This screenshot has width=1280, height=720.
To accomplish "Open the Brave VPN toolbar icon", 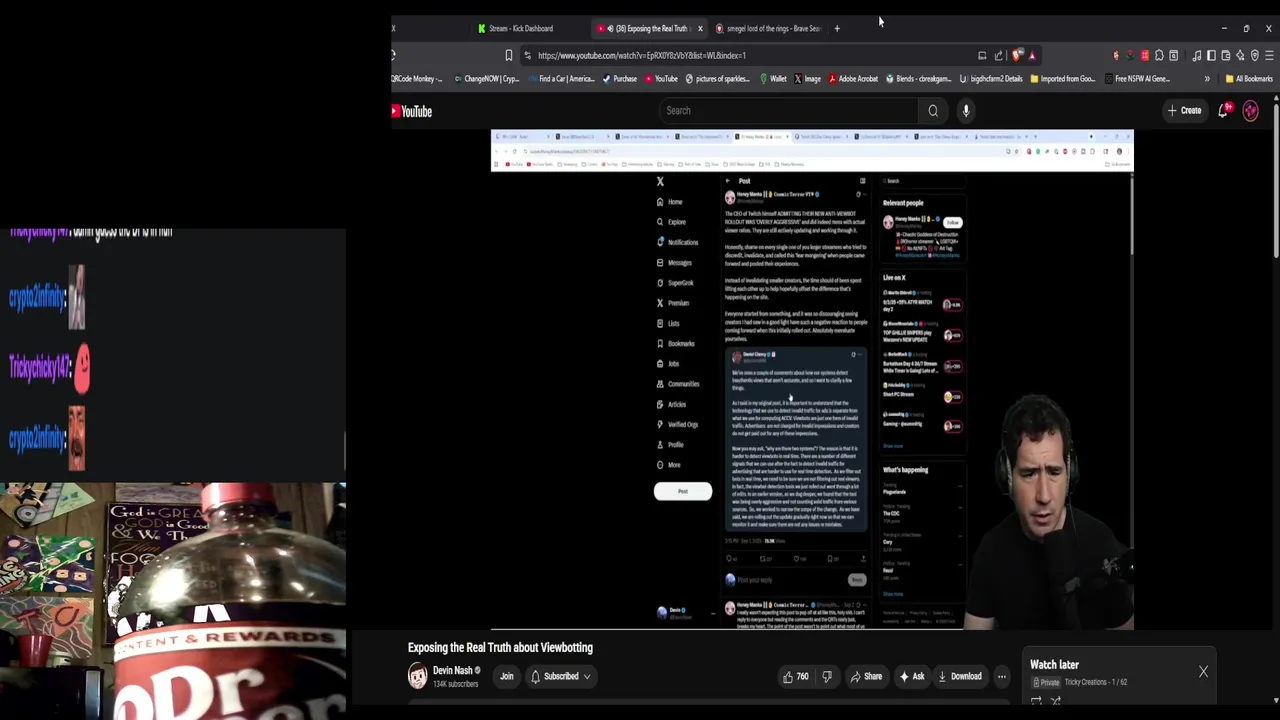I will [1255, 56].
